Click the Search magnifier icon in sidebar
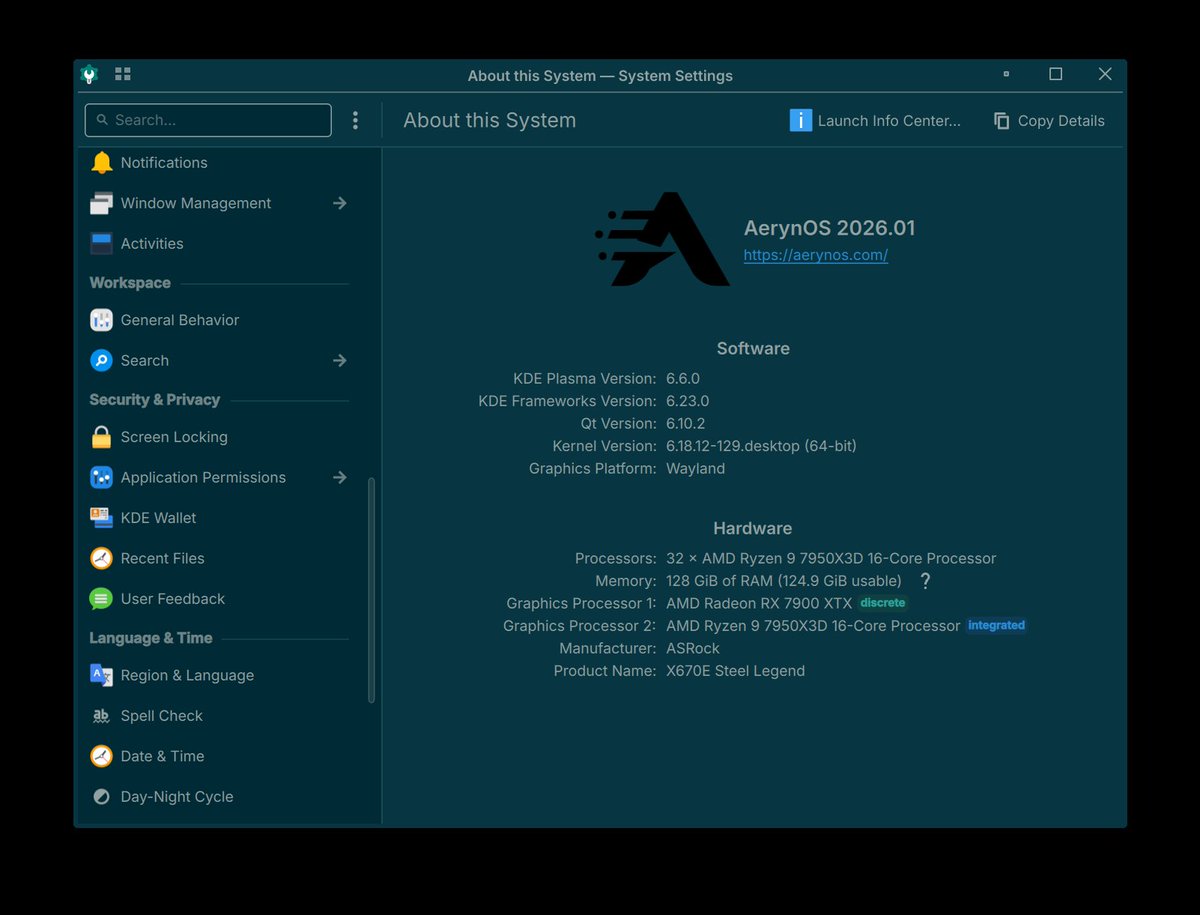The image size is (1200, 915). point(101,360)
